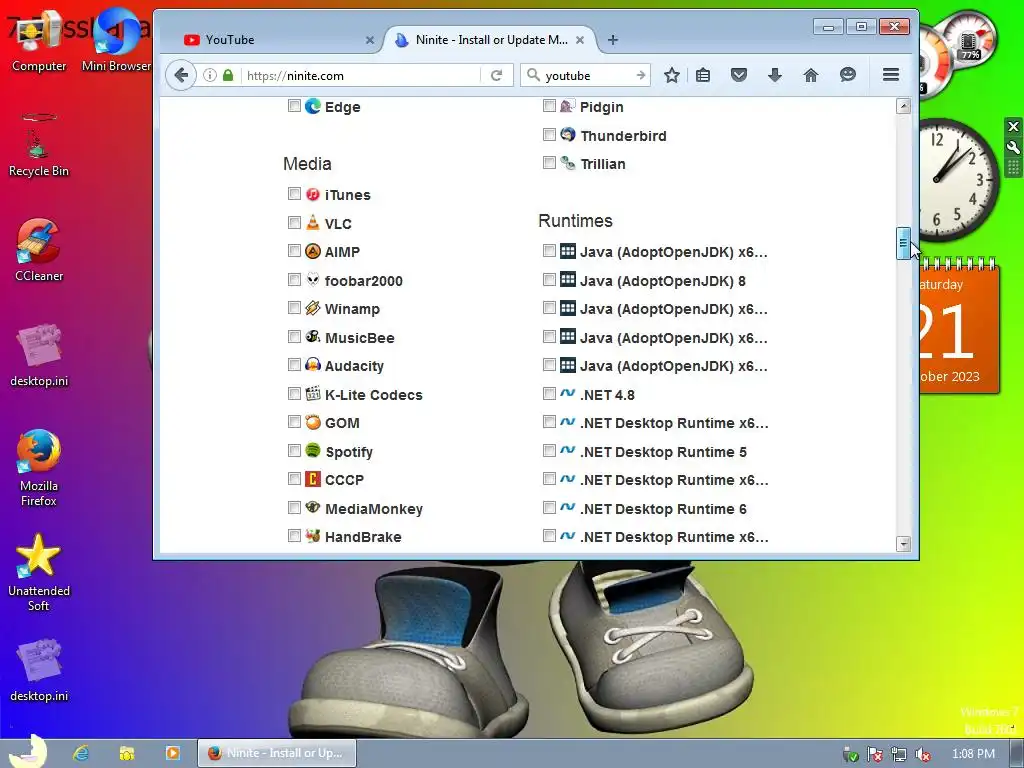
Task: Close the desktop gadget with X button
Action: coord(1013,126)
